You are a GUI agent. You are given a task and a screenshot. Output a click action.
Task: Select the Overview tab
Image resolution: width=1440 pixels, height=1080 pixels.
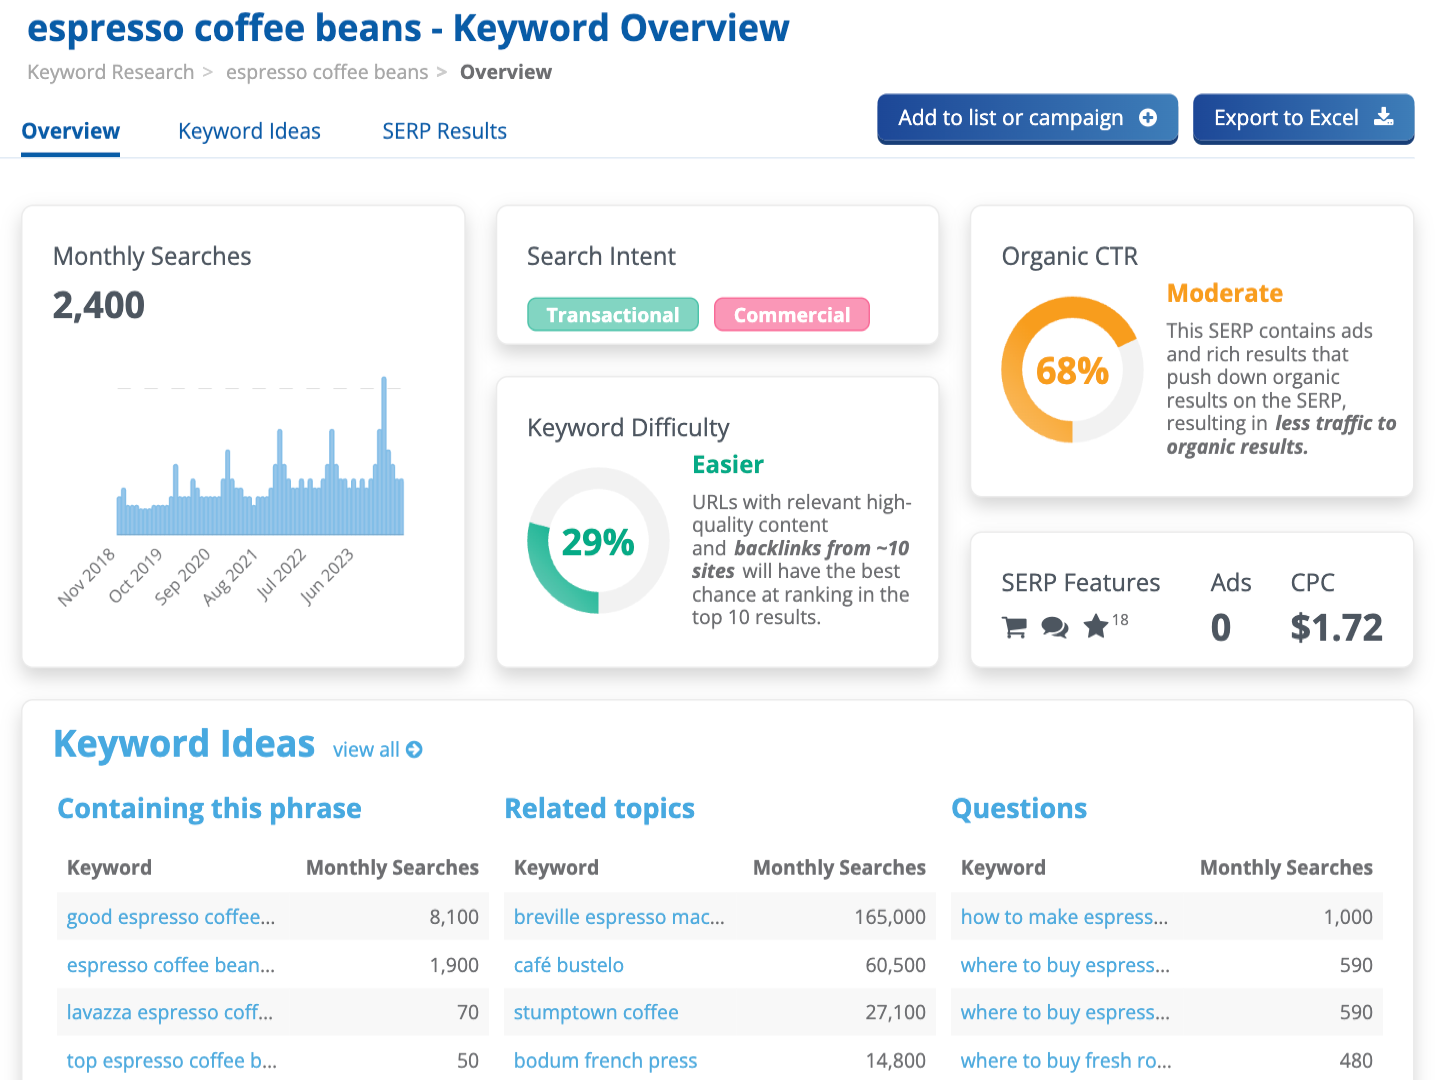[x=70, y=131]
